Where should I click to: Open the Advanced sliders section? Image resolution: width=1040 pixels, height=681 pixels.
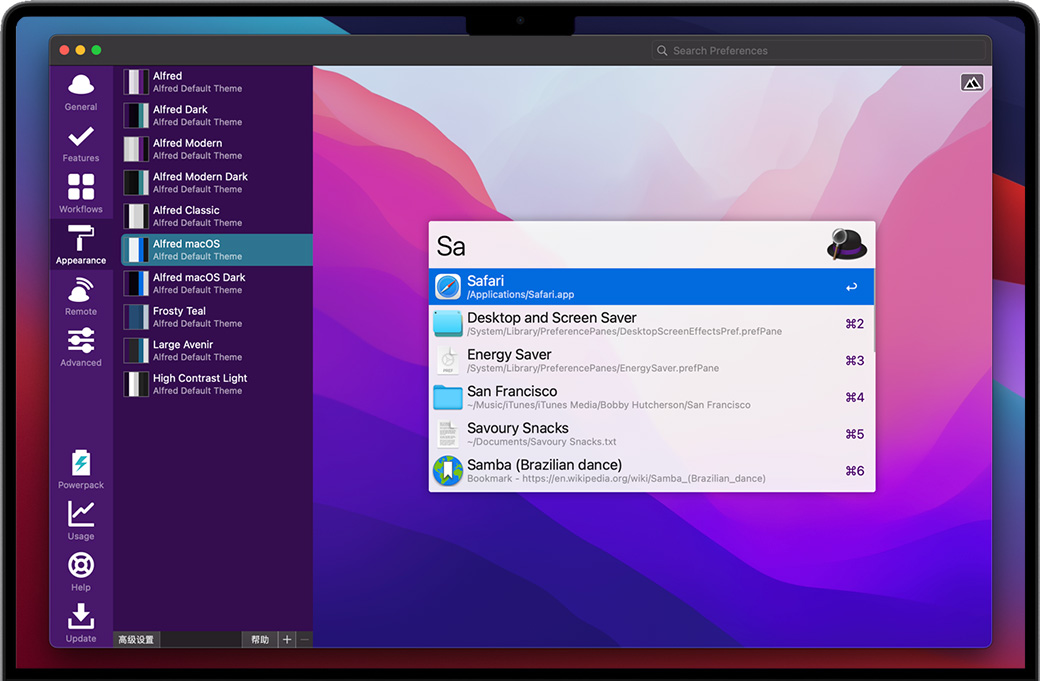(x=81, y=346)
